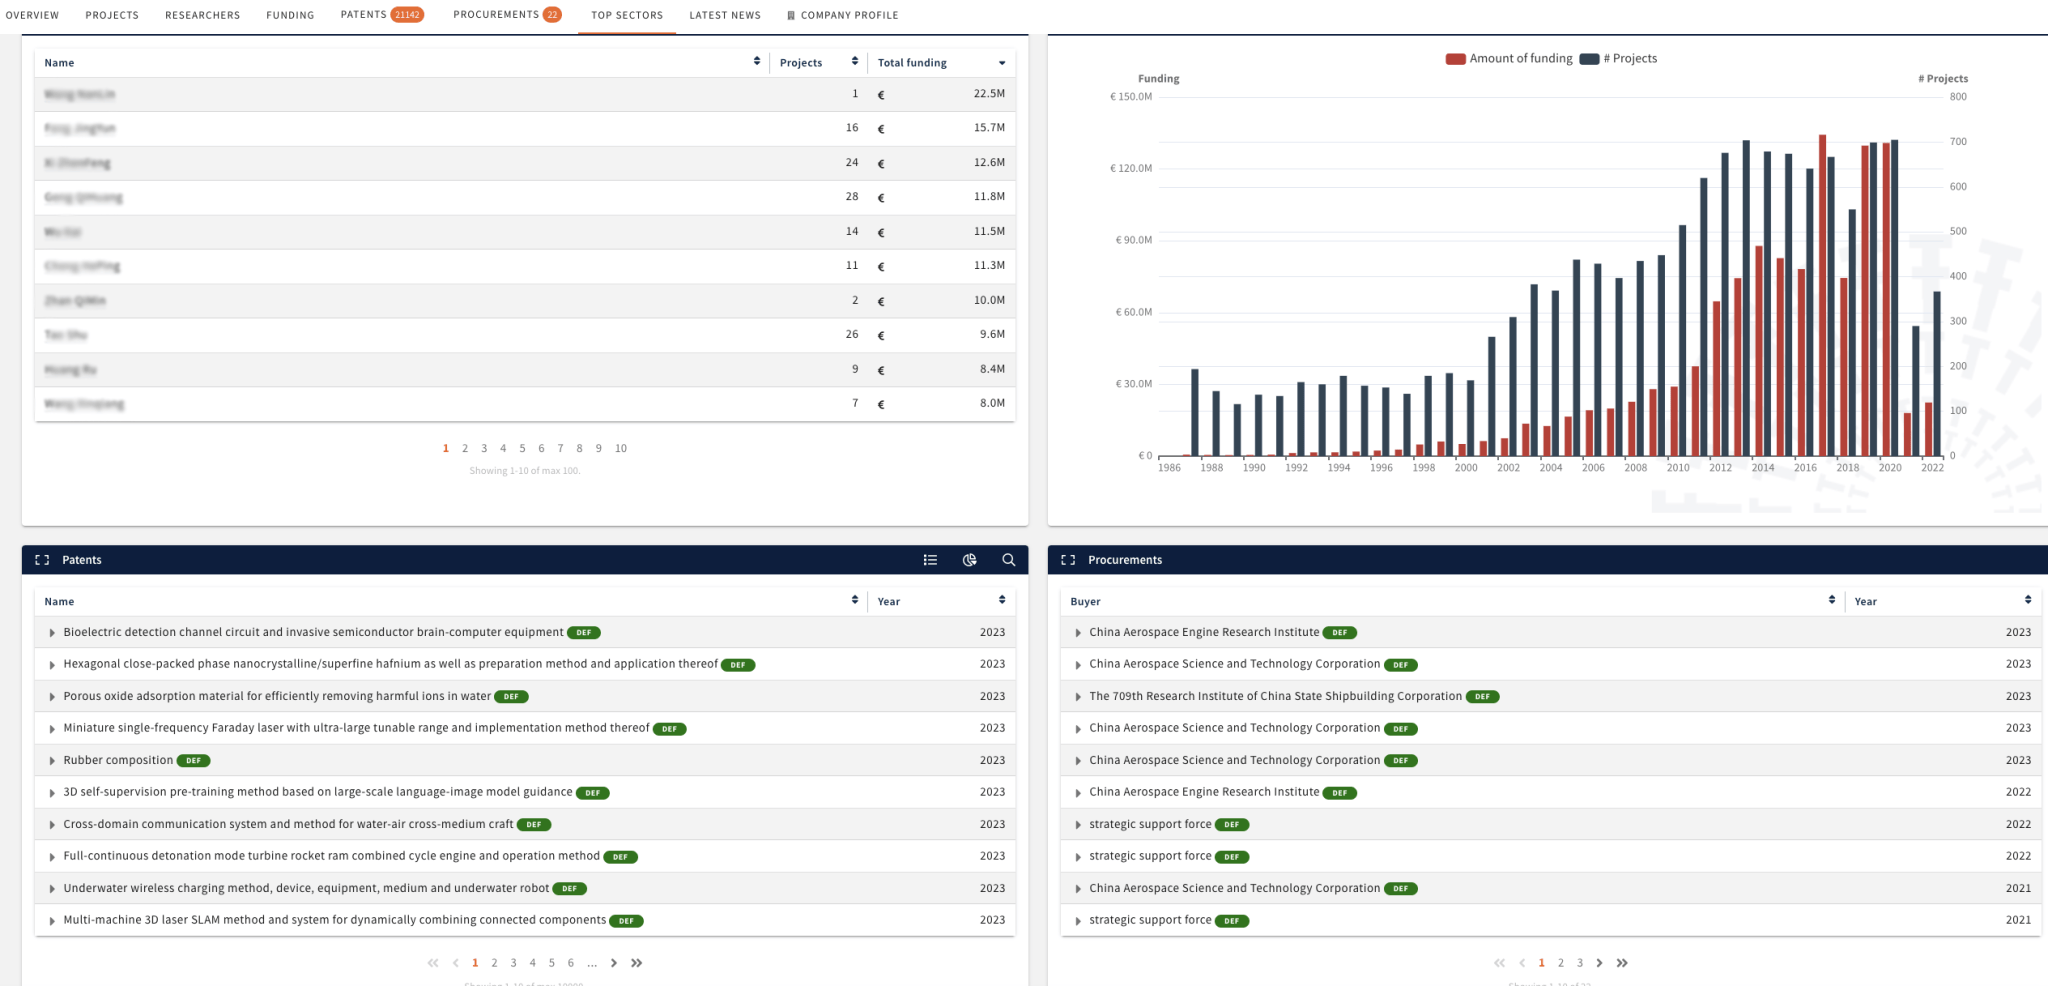Screen dimensions: 2048x986
Task: Go to page 5 of researchers table
Action: tap(522, 448)
